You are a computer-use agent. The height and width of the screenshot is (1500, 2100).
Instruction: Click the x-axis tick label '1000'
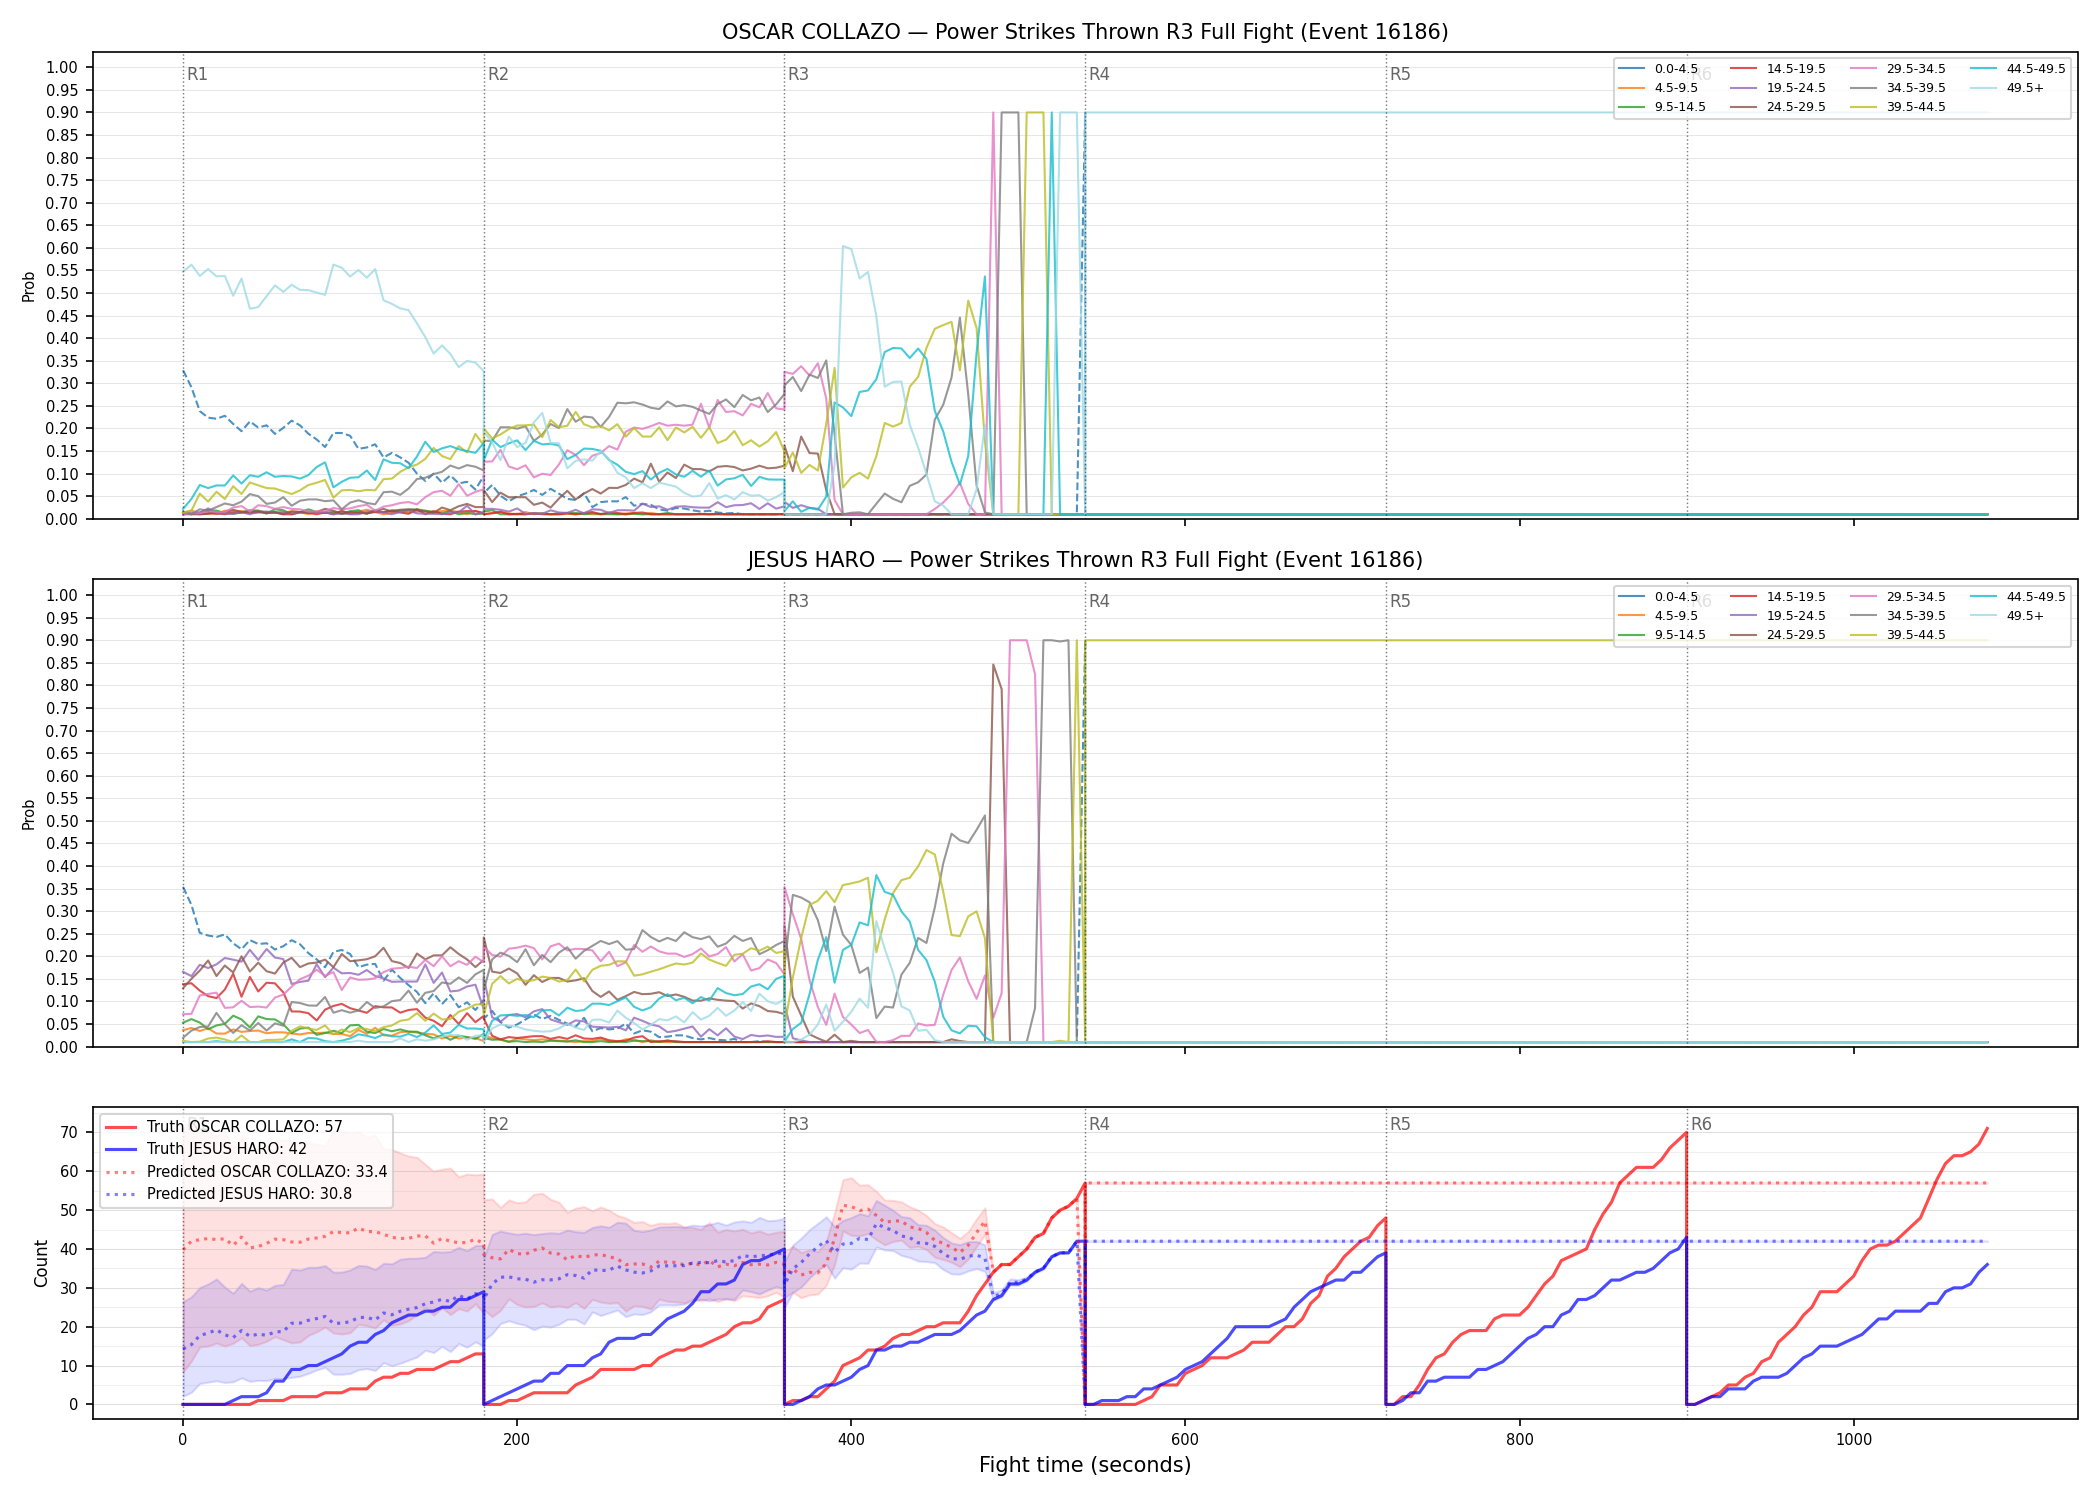point(1854,1439)
